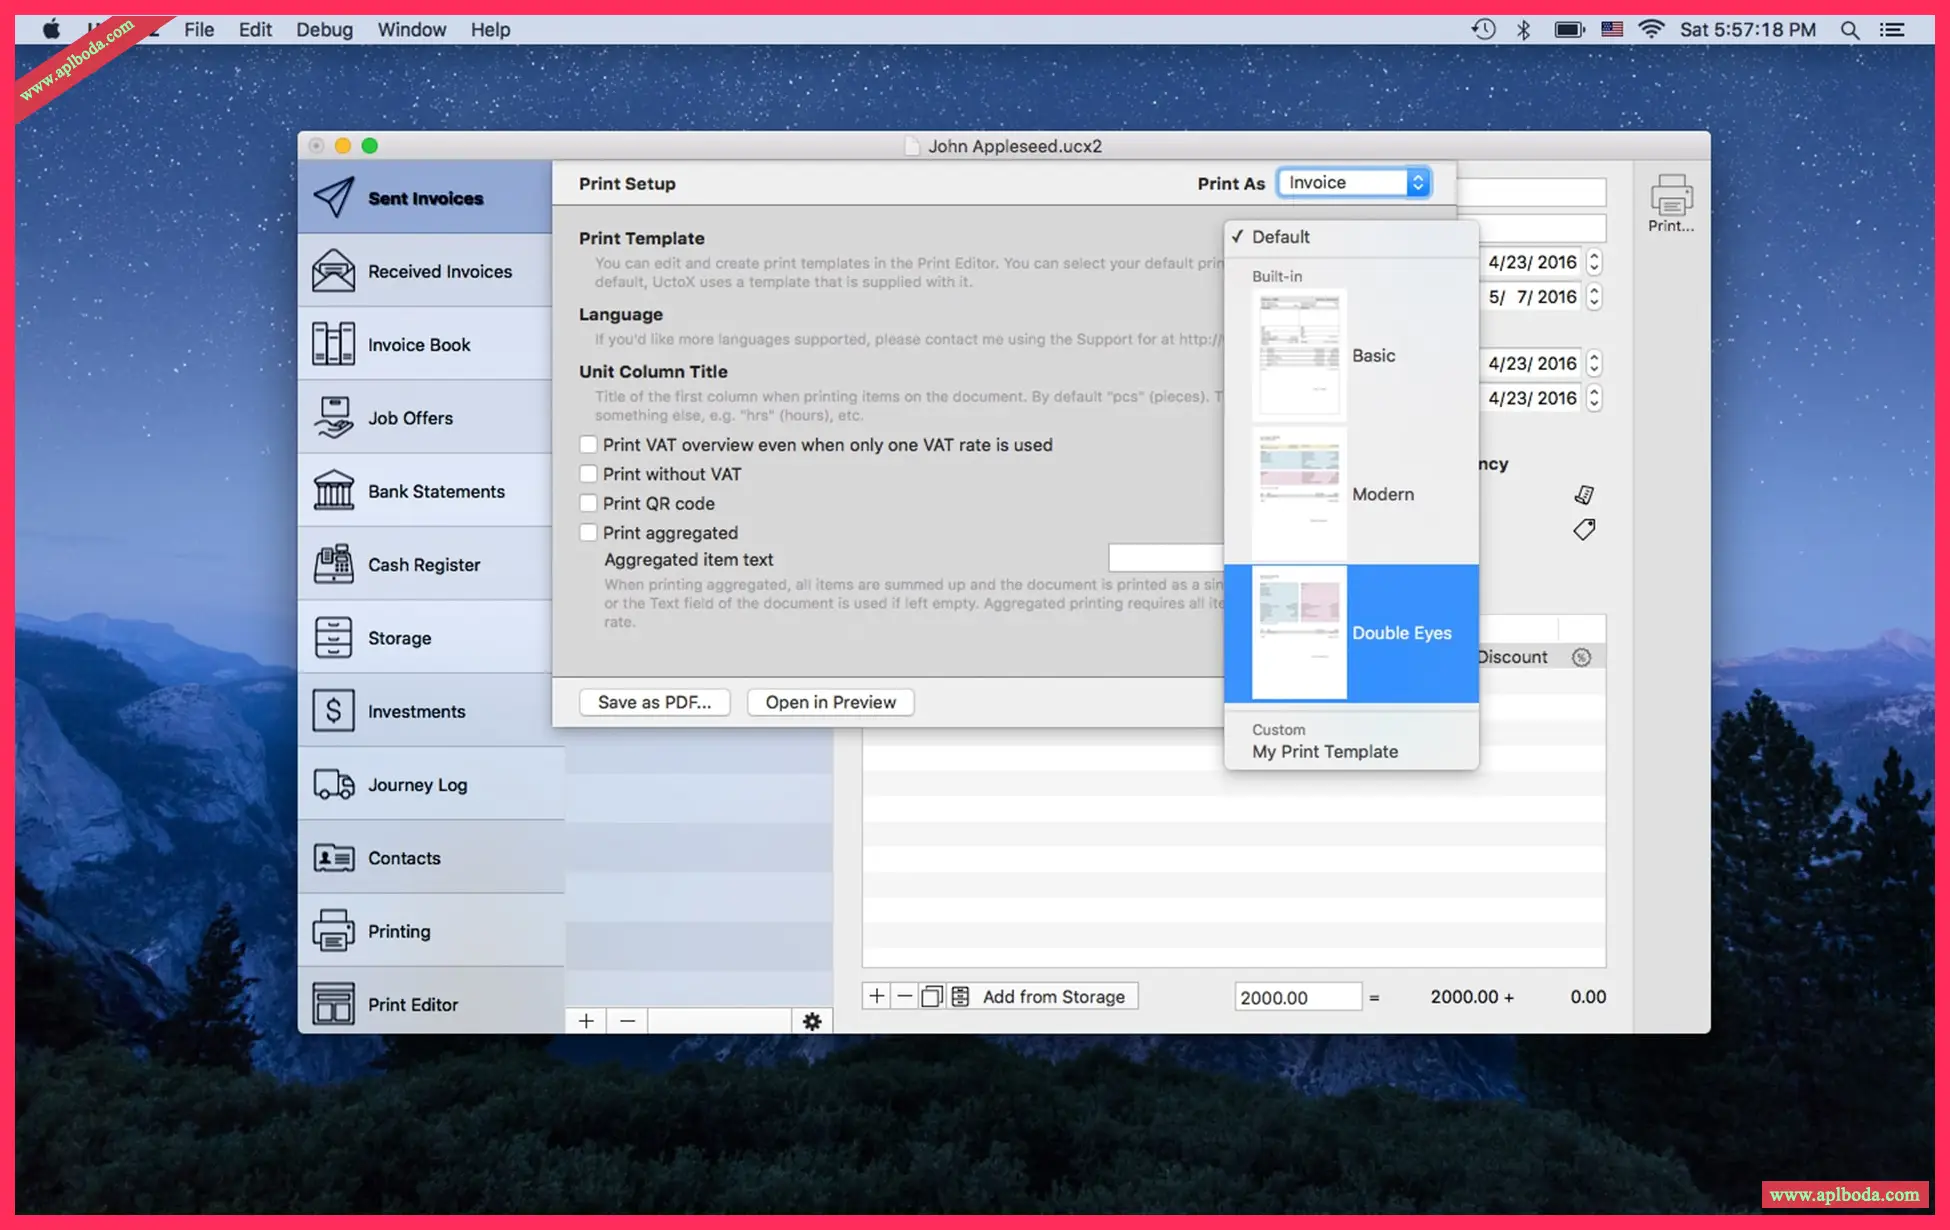Adjust the first 4/23/2016 date stepper

click(1594, 262)
